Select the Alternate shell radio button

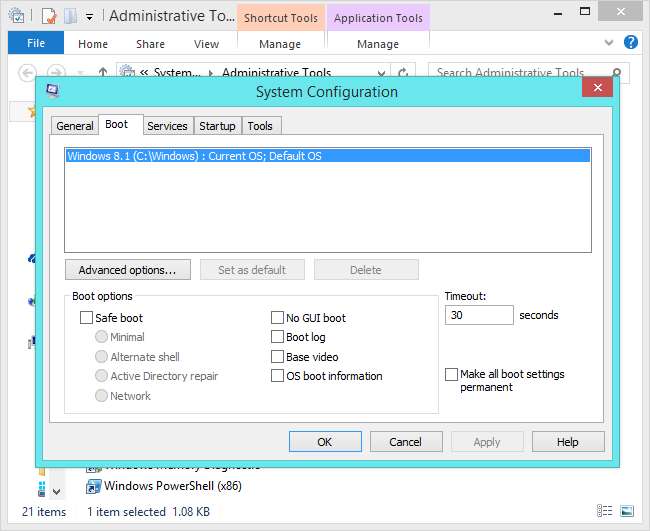coord(101,356)
